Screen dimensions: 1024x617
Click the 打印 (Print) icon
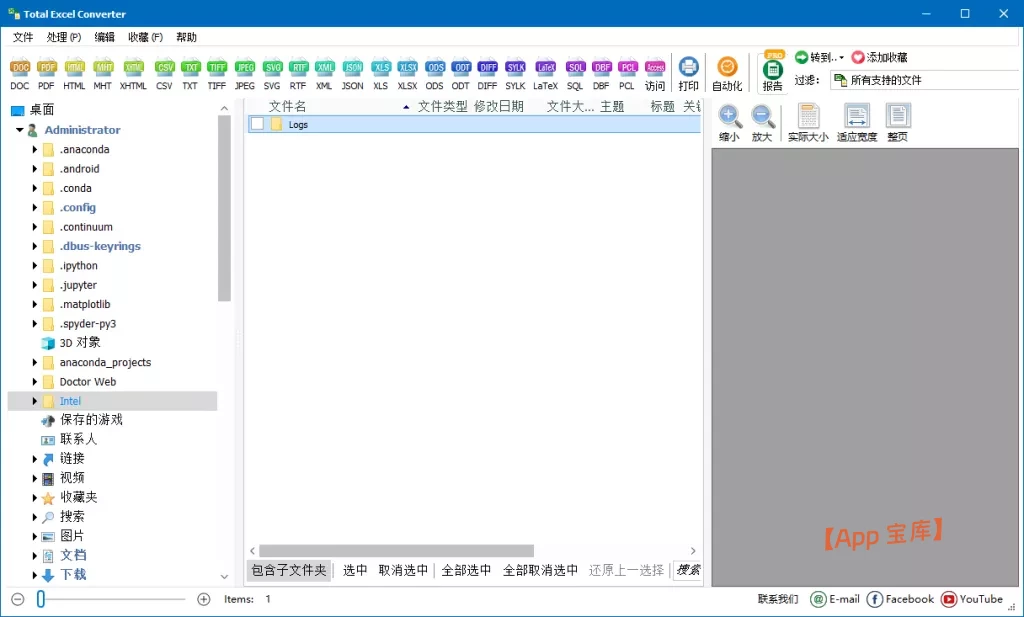pyautogui.click(x=688, y=70)
